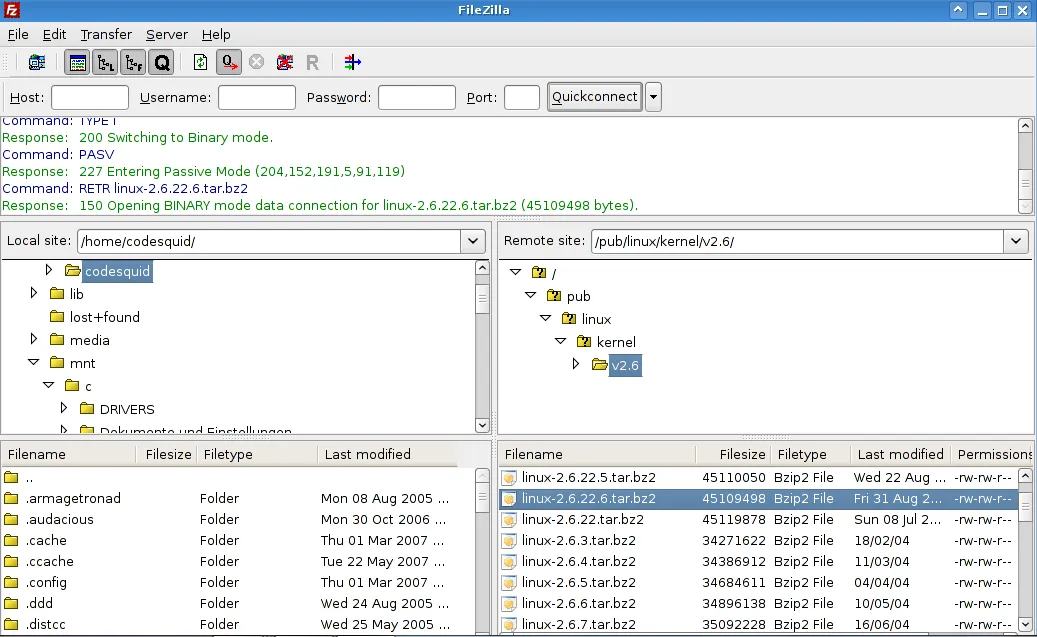1037x637 pixels.
Task: Select linux-2.6.7.tar.bz2 in remote list
Action: [x=758, y=624]
